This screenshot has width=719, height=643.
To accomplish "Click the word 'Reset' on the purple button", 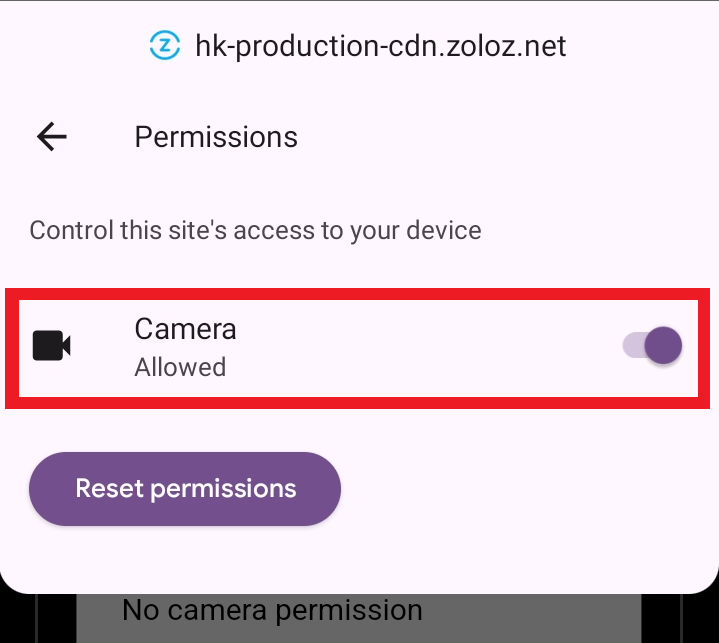I will coord(110,489).
